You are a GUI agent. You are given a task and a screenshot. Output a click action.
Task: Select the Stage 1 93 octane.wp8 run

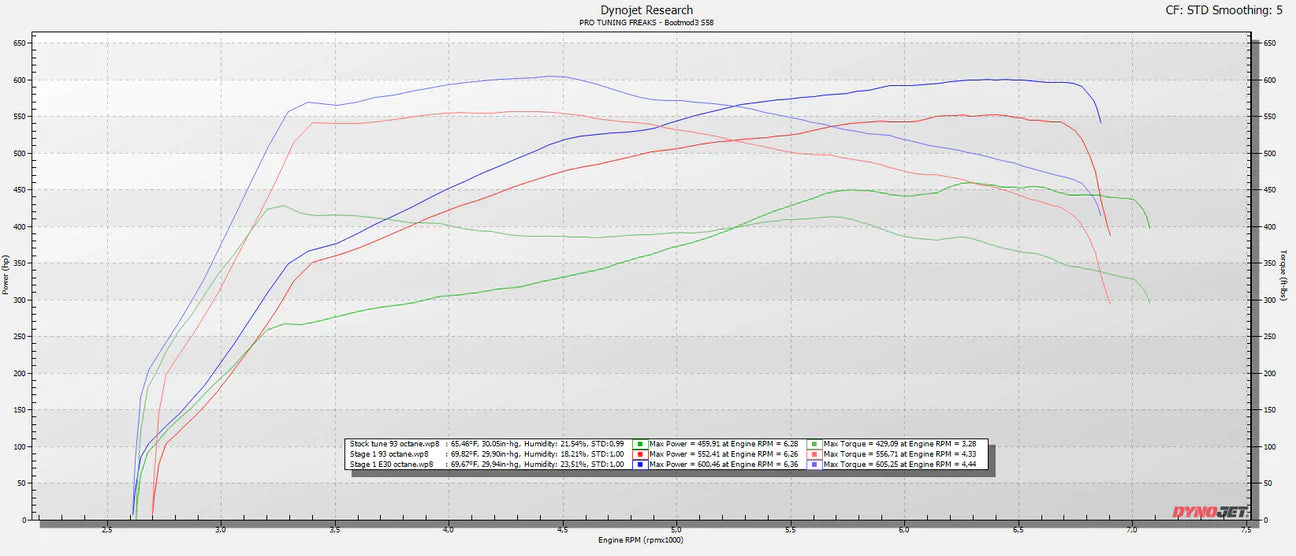[x=391, y=454]
